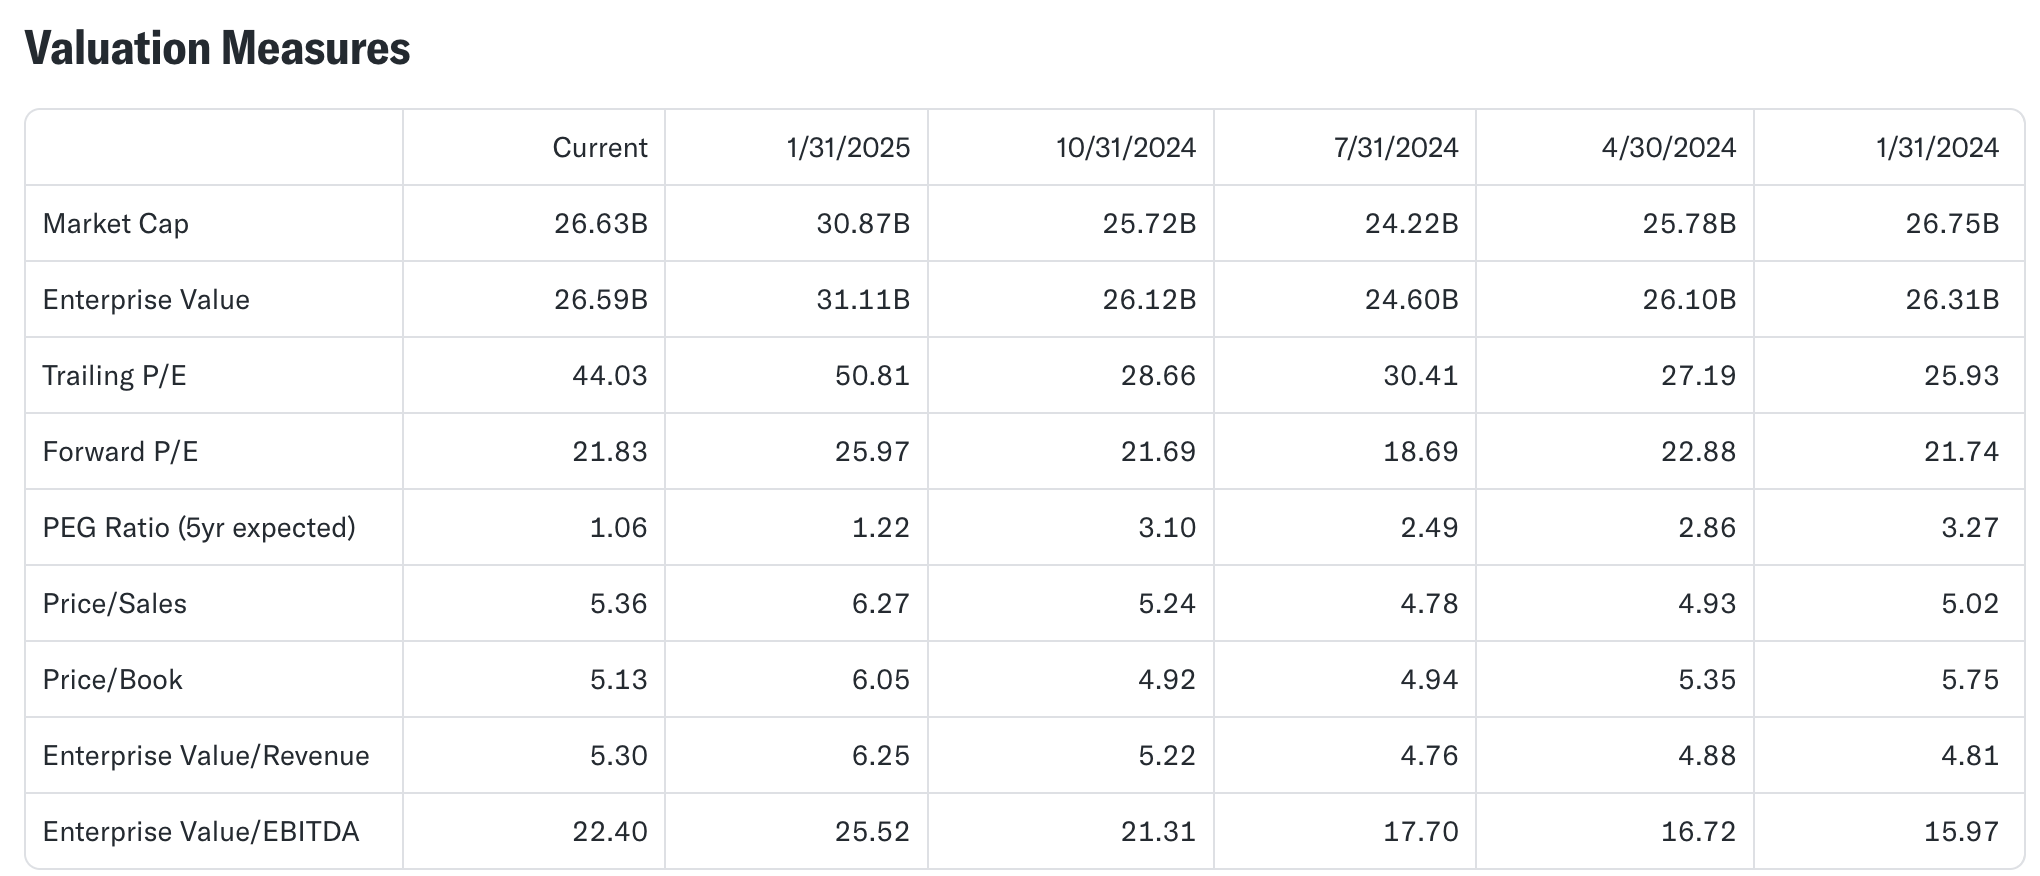This screenshot has height=876, width=2040.
Task: Select the 10/31/2024 column header
Action: pos(1126,148)
